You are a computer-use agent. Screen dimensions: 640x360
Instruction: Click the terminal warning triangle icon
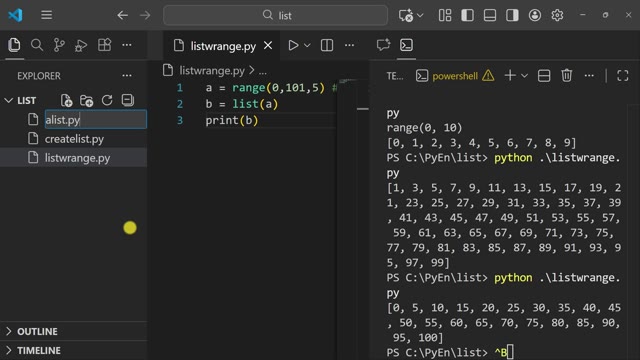[488, 76]
